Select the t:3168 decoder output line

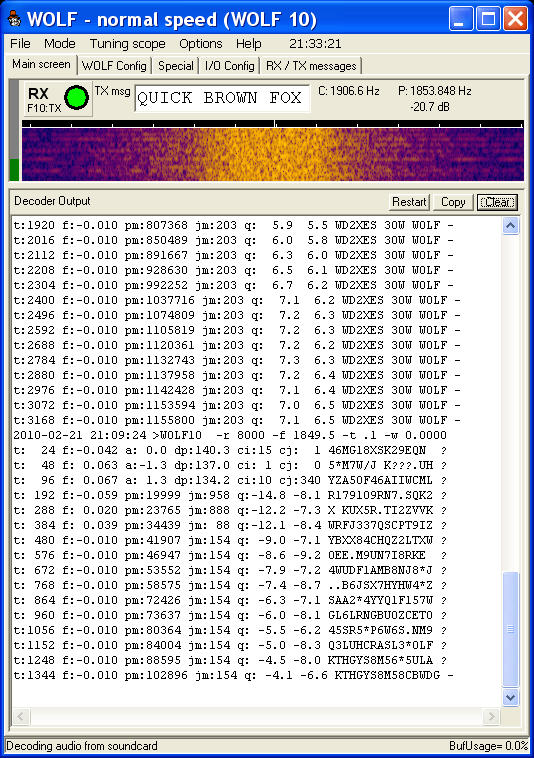pyautogui.click(x=237, y=420)
